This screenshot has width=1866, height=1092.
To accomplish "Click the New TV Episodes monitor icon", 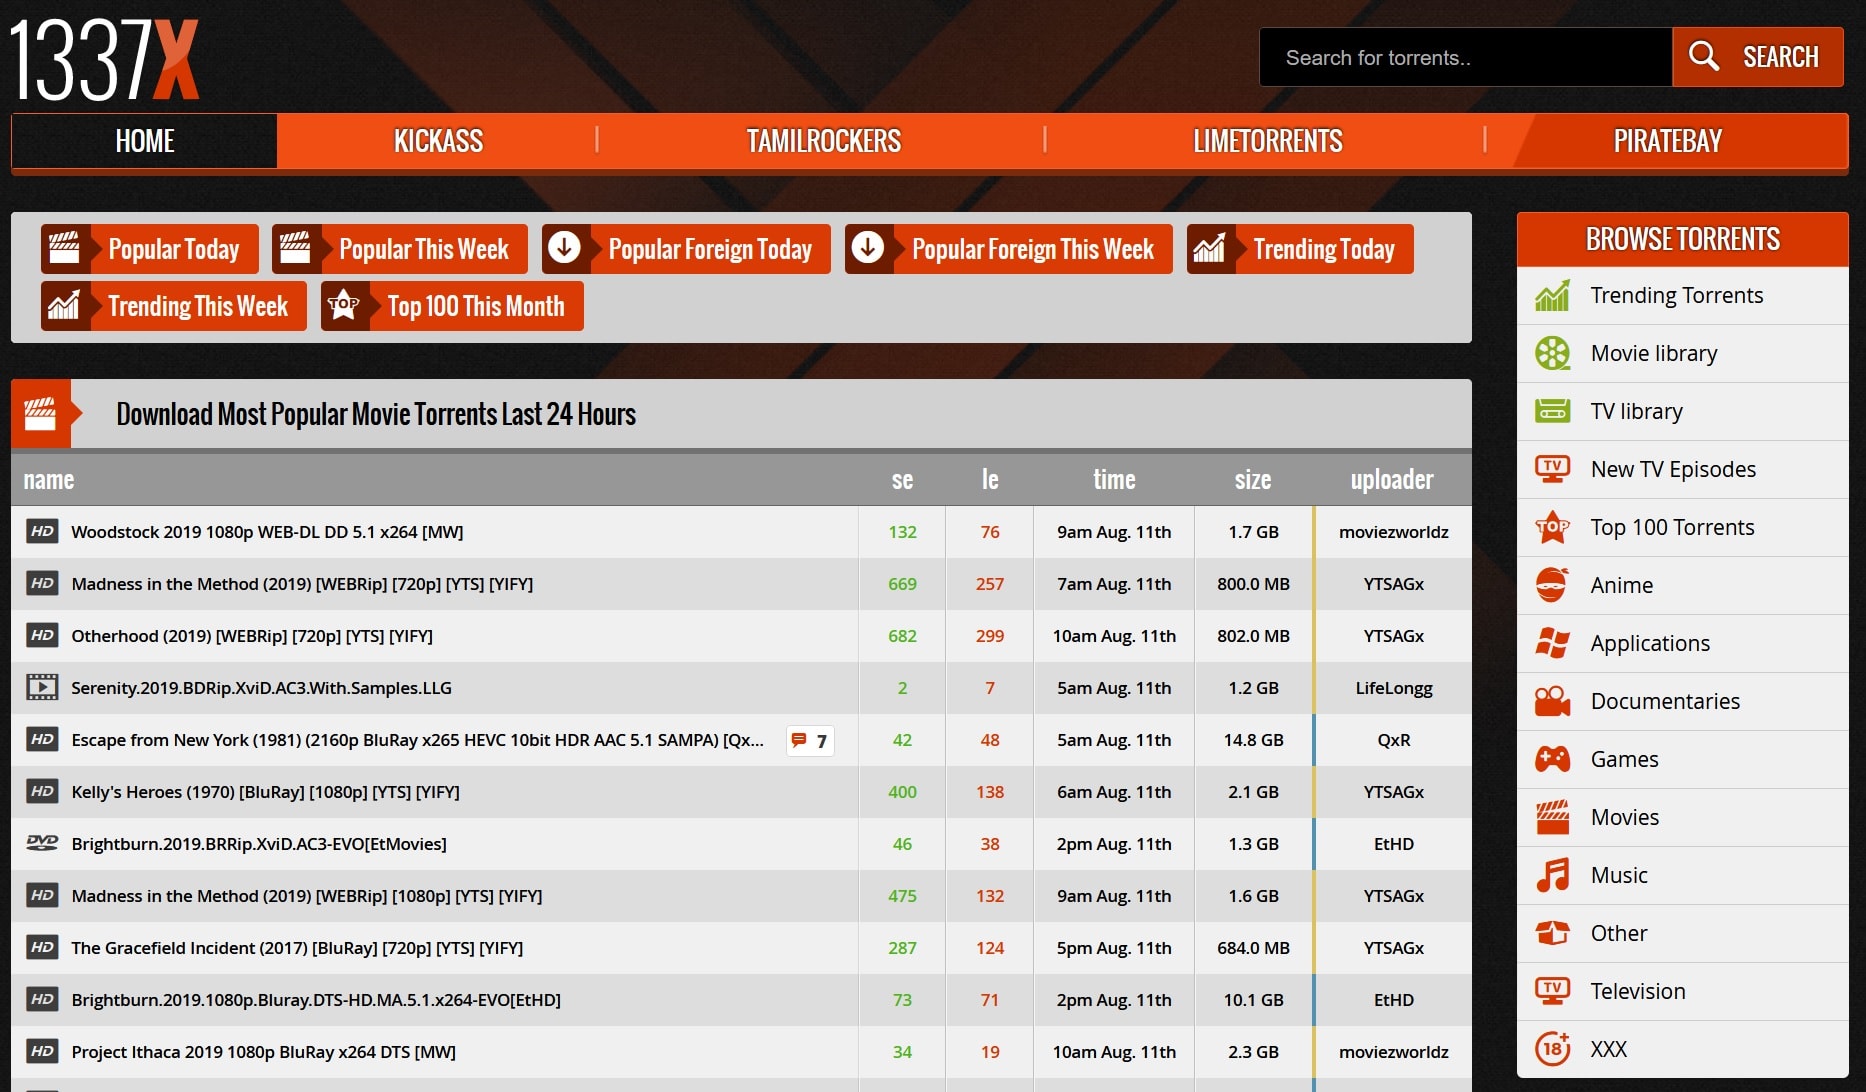I will [x=1552, y=469].
